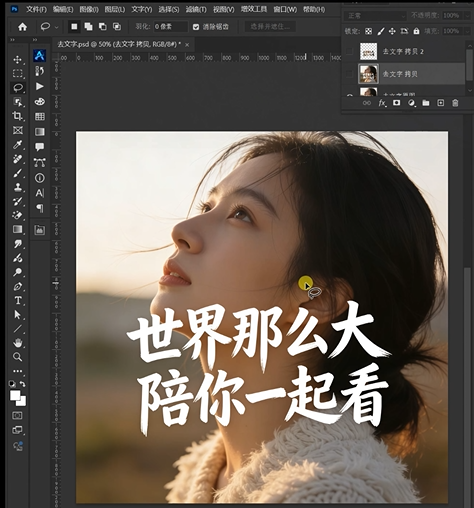Select the Object Selection tool
The width and height of the screenshot is (474, 508).
pyautogui.click(x=17, y=102)
